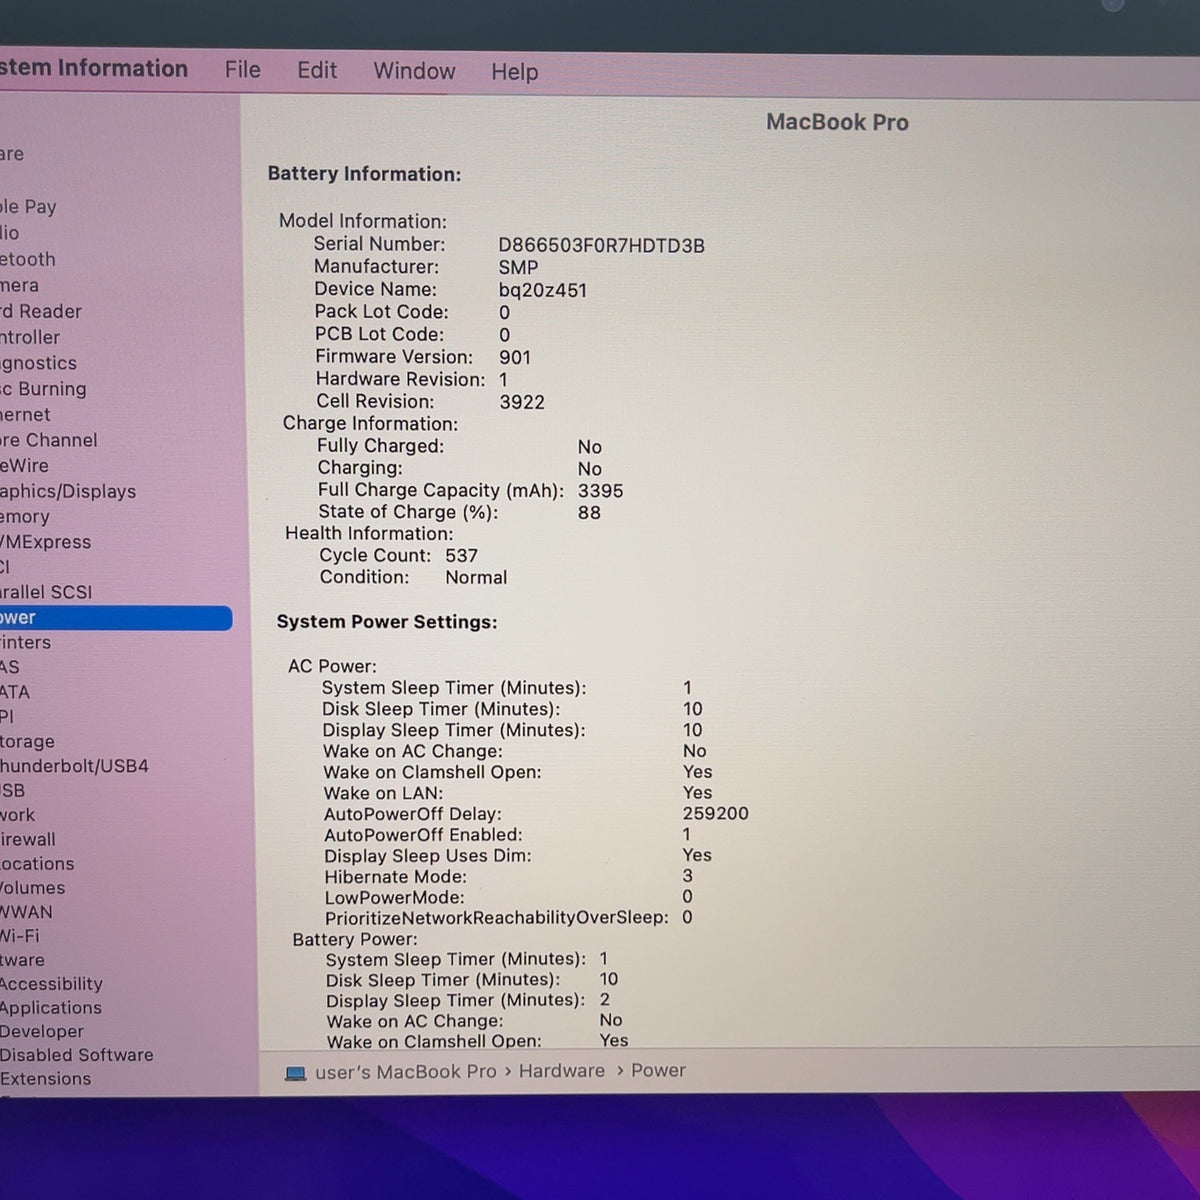Open the File menu
Image resolution: width=1200 pixels, height=1200 pixels.
[242, 70]
